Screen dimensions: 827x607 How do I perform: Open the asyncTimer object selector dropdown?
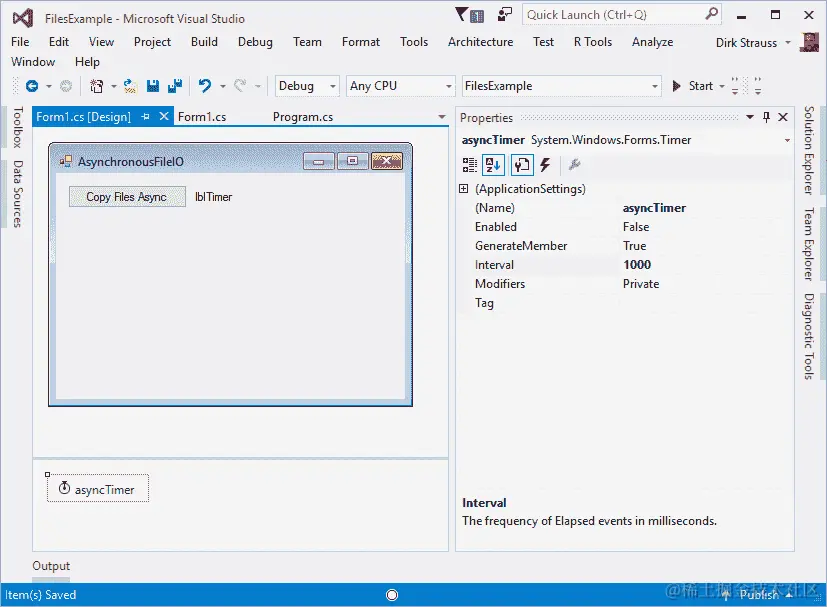(787, 140)
